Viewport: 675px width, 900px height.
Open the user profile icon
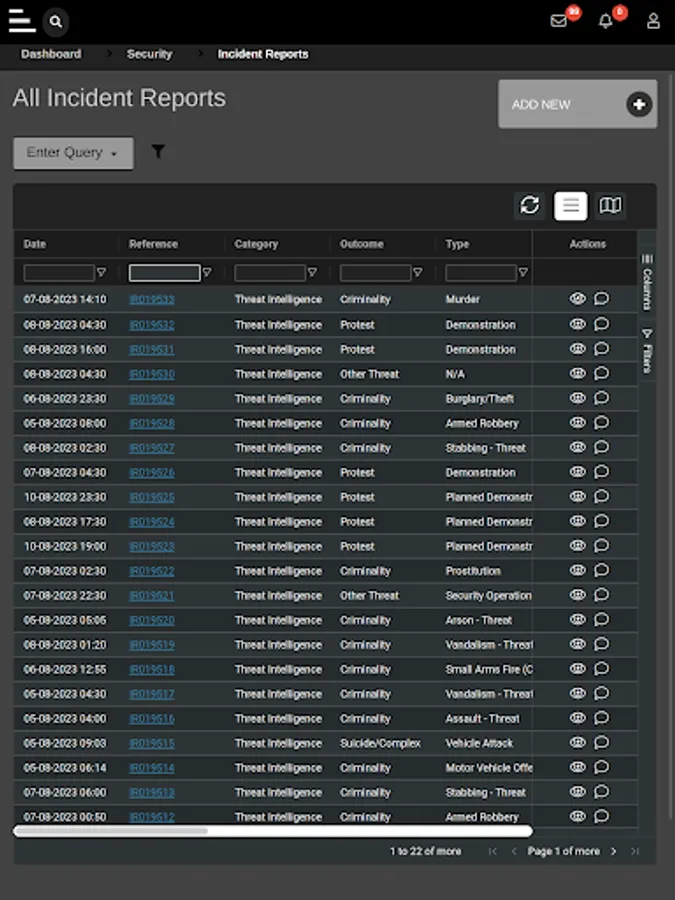click(x=653, y=21)
